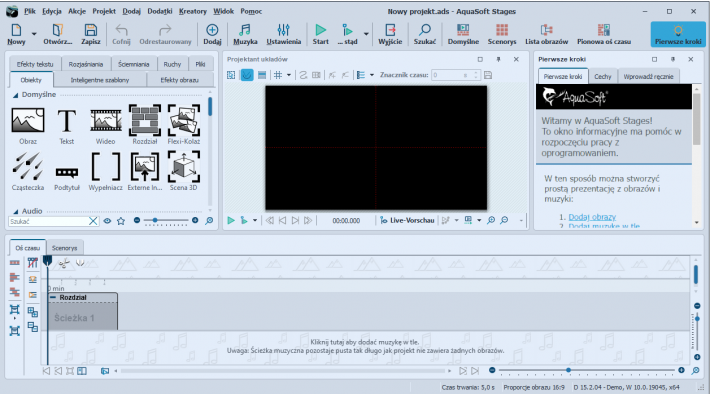Viewport: 710px width, 394px height.
Task: Toggle grid display in layout designer
Action: click(278, 75)
